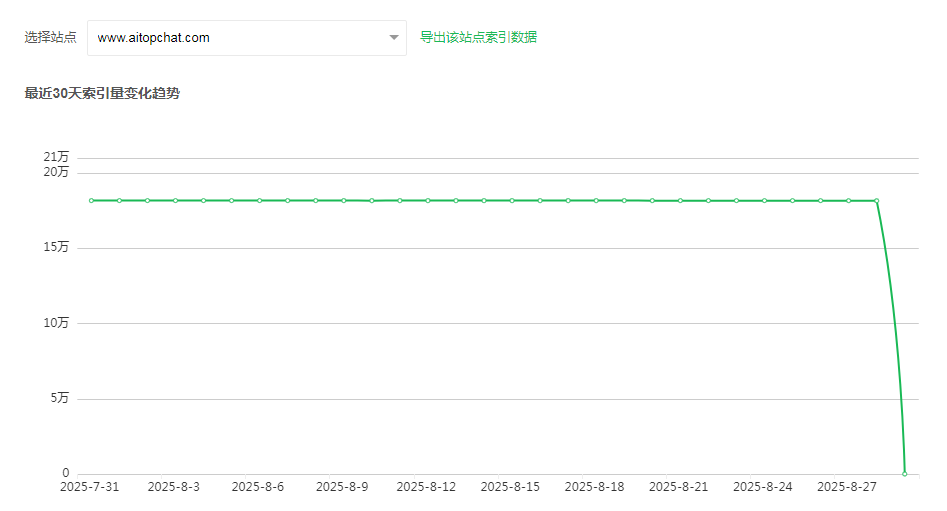Click the x-axis label 2025-8-27
Screen dimensions: 947x511
click(847, 487)
